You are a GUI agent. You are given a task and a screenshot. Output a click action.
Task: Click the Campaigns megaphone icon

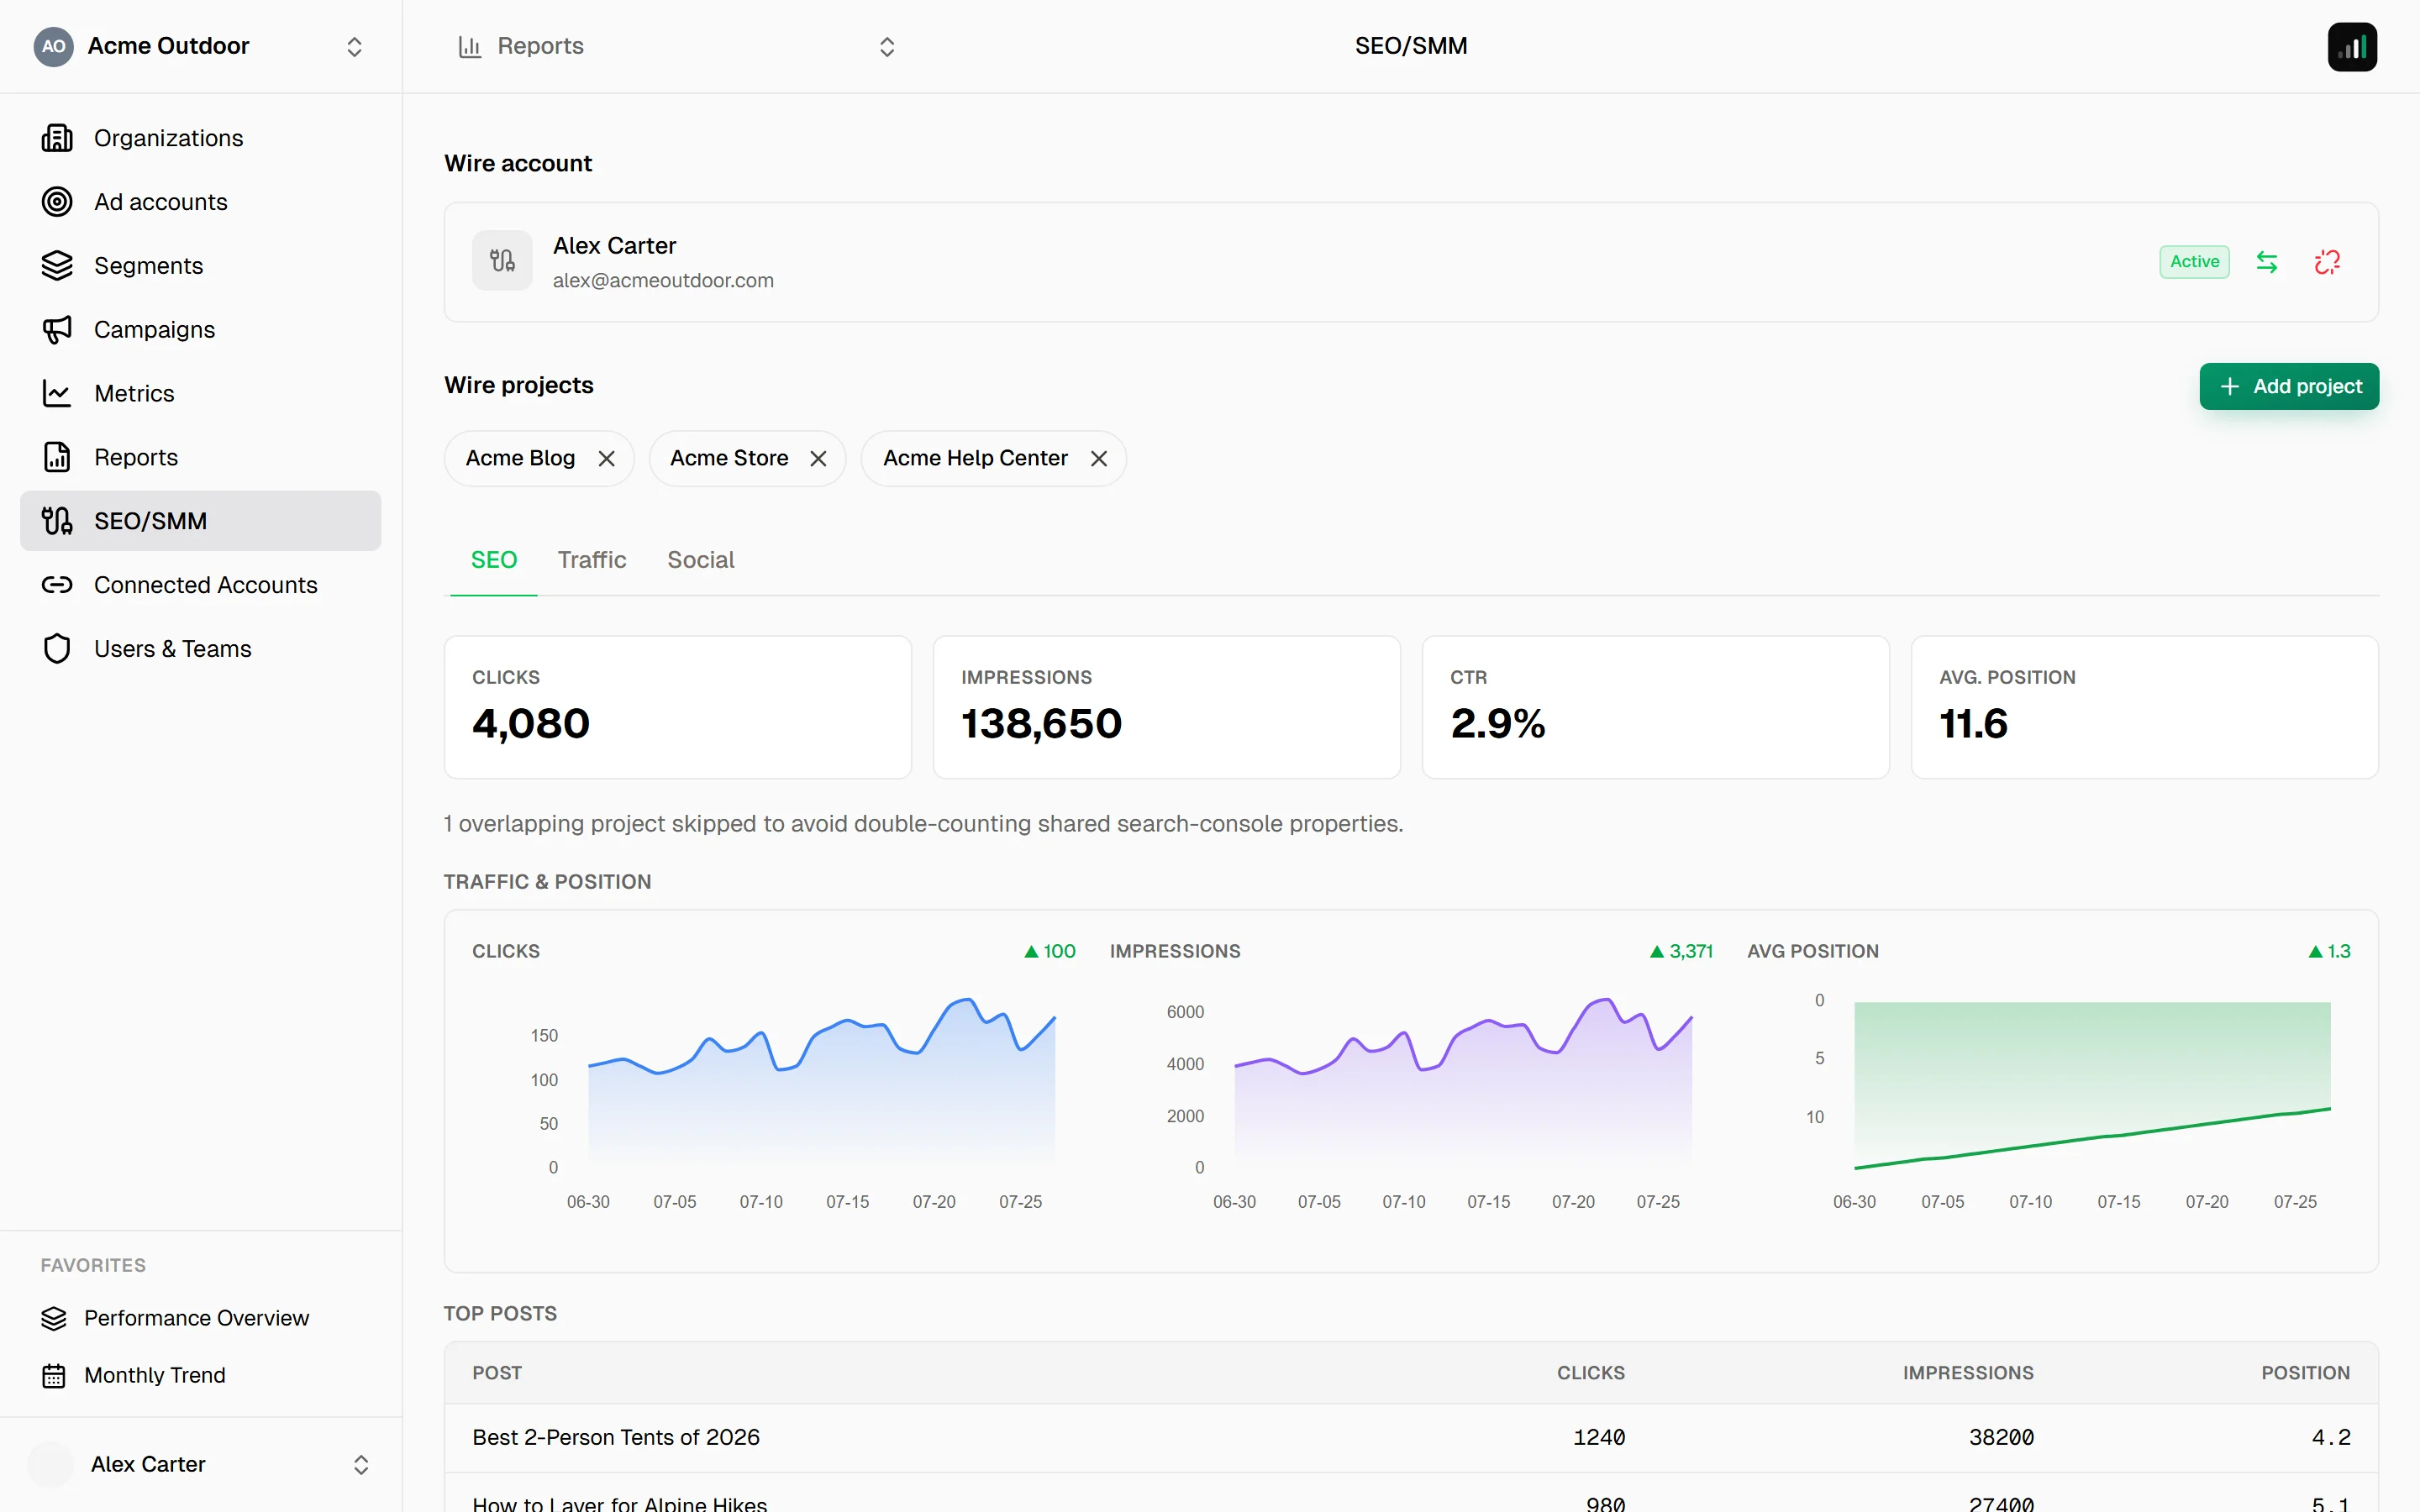pyautogui.click(x=57, y=330)
